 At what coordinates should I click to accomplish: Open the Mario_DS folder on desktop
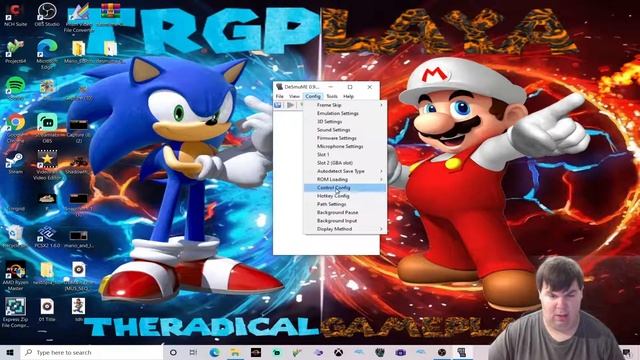pyautogui.click(x=78, y=51)
